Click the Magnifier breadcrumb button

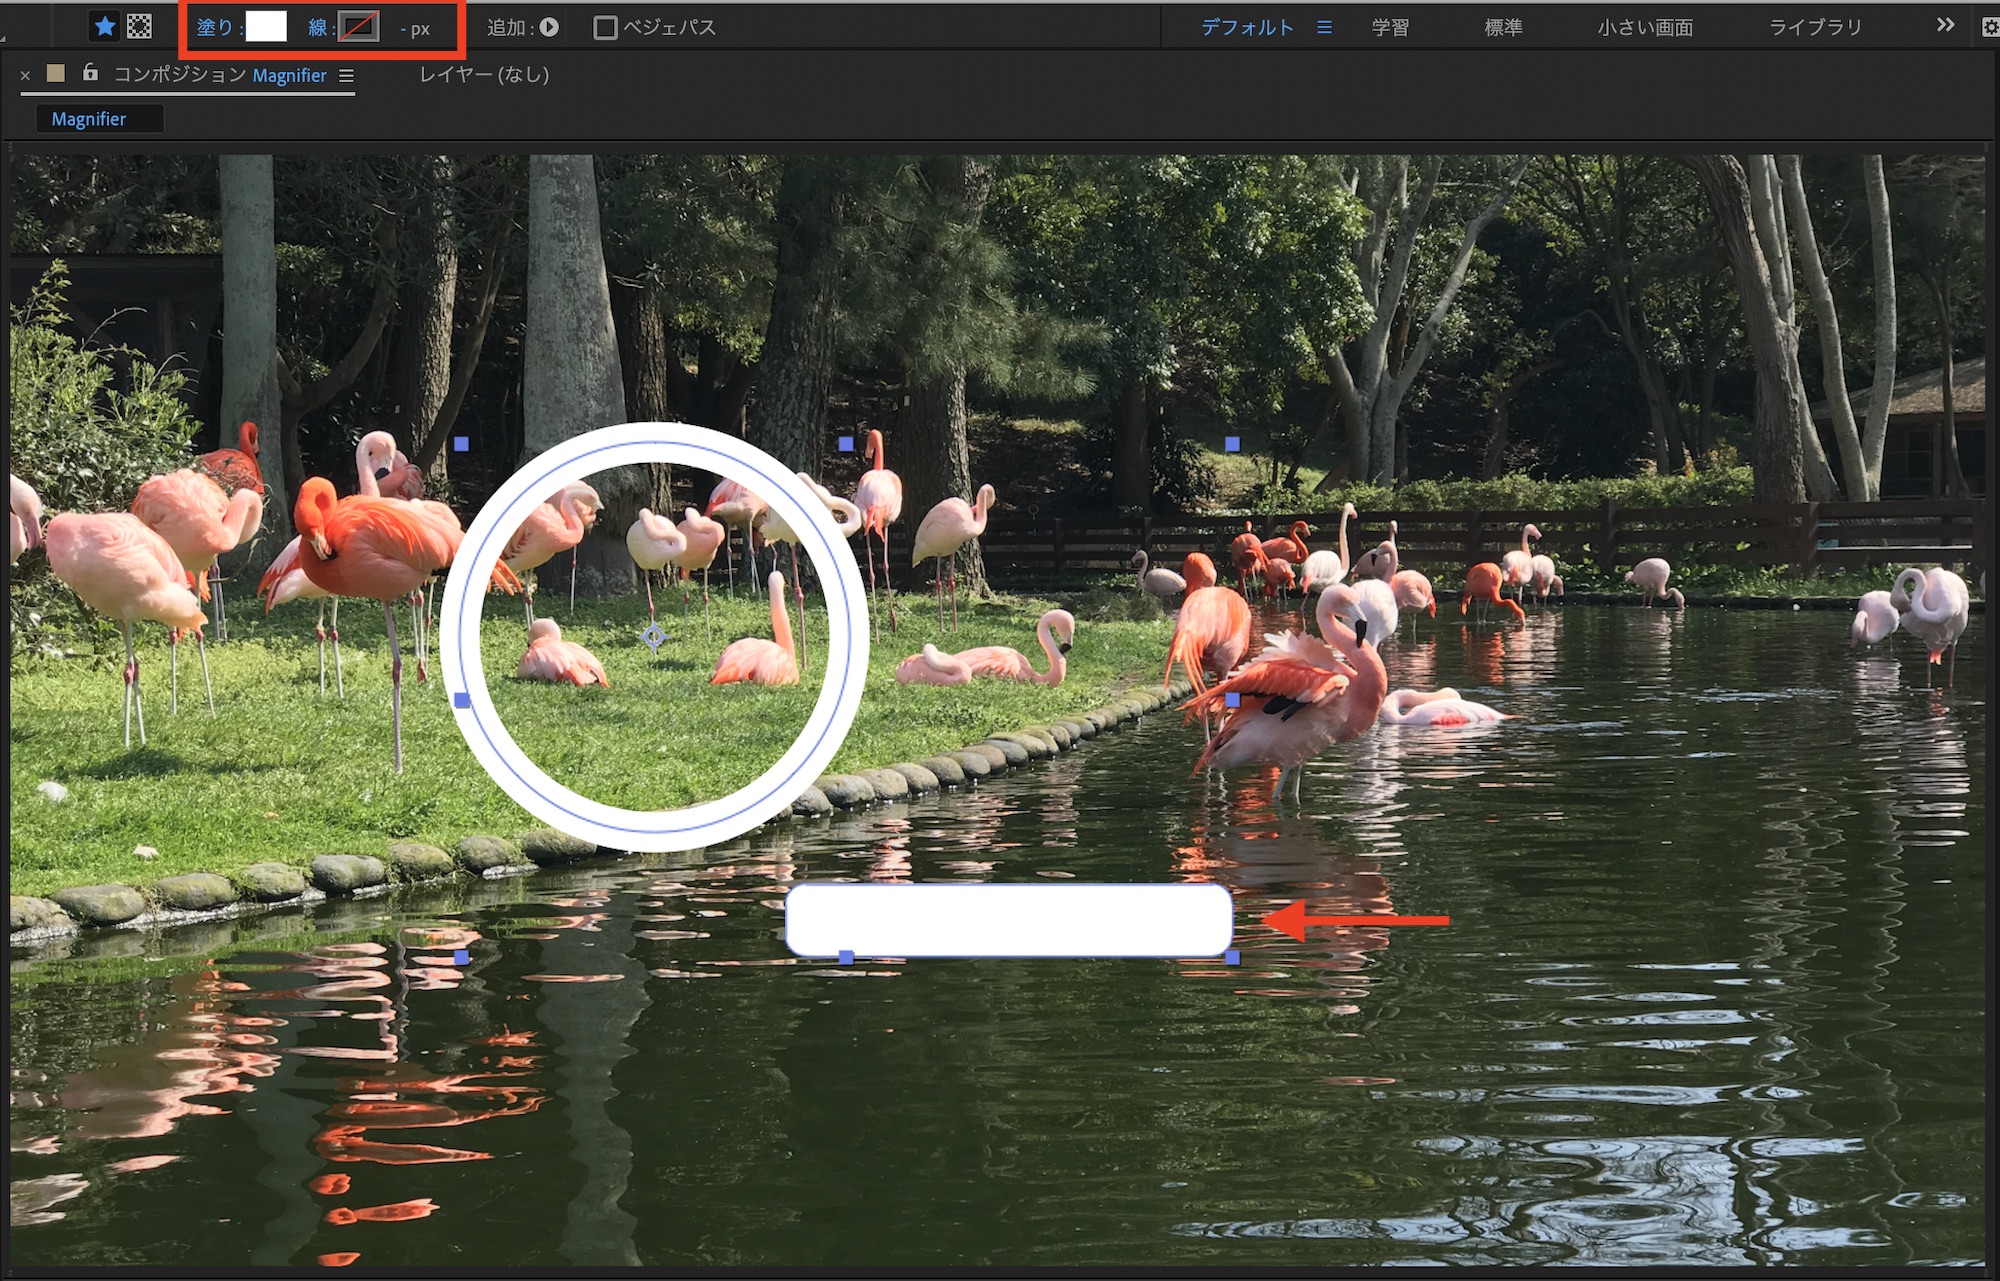click(x=89, y=119)
